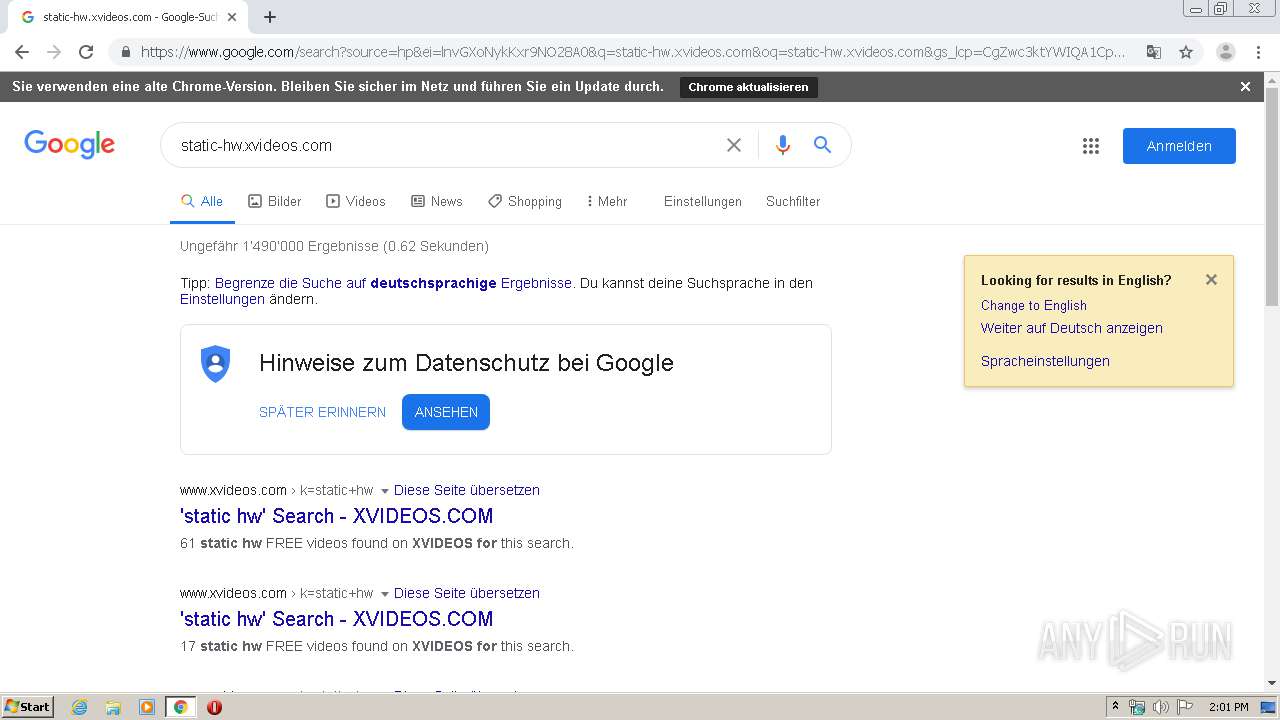1280x720 pixels.
Task: Click SPÄTER ERINNERN
Action: point(322,412)
